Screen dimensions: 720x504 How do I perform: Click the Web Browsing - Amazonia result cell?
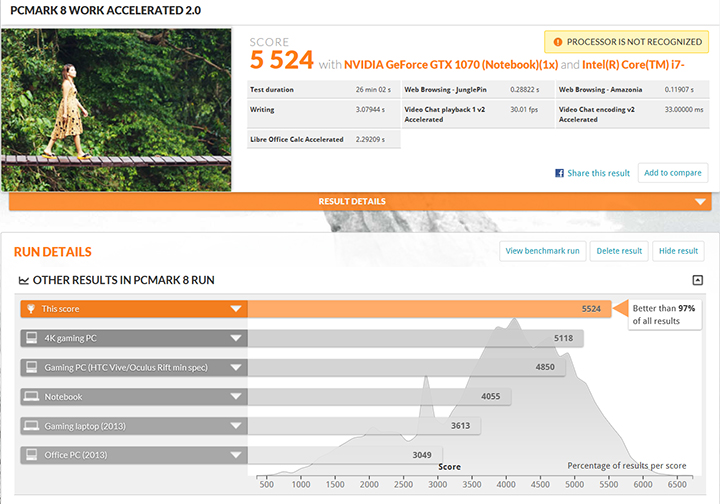[x=632, y=90]
